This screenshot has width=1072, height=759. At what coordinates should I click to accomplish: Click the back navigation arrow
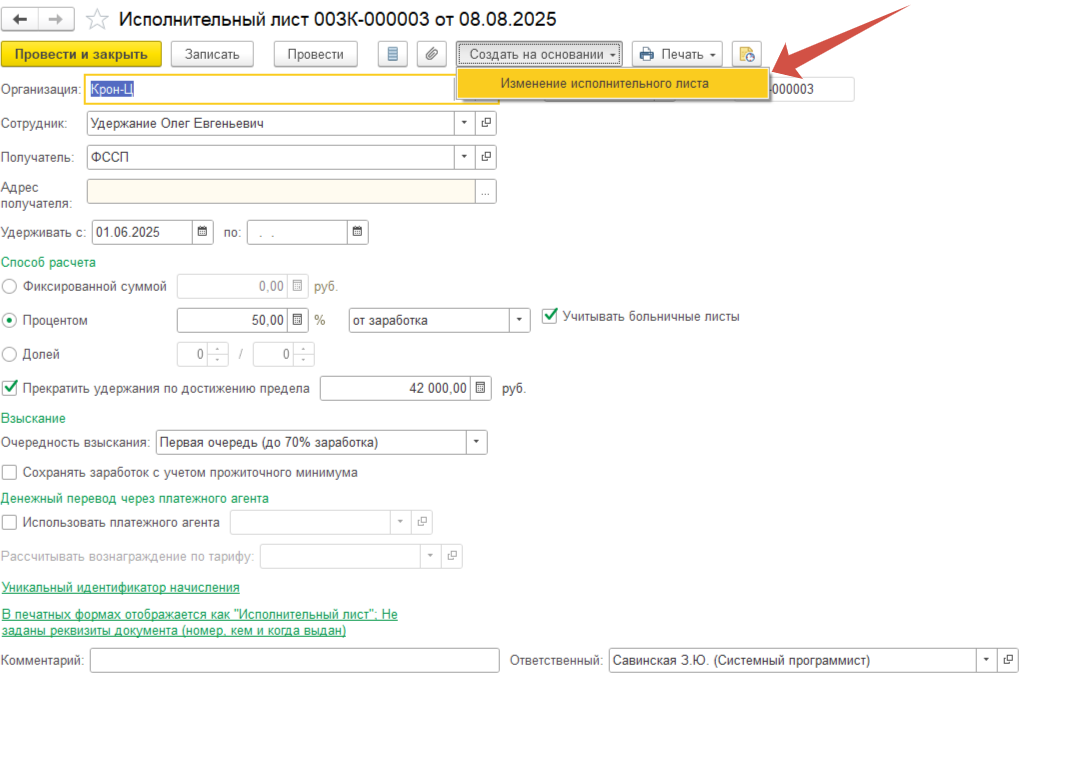20,19
